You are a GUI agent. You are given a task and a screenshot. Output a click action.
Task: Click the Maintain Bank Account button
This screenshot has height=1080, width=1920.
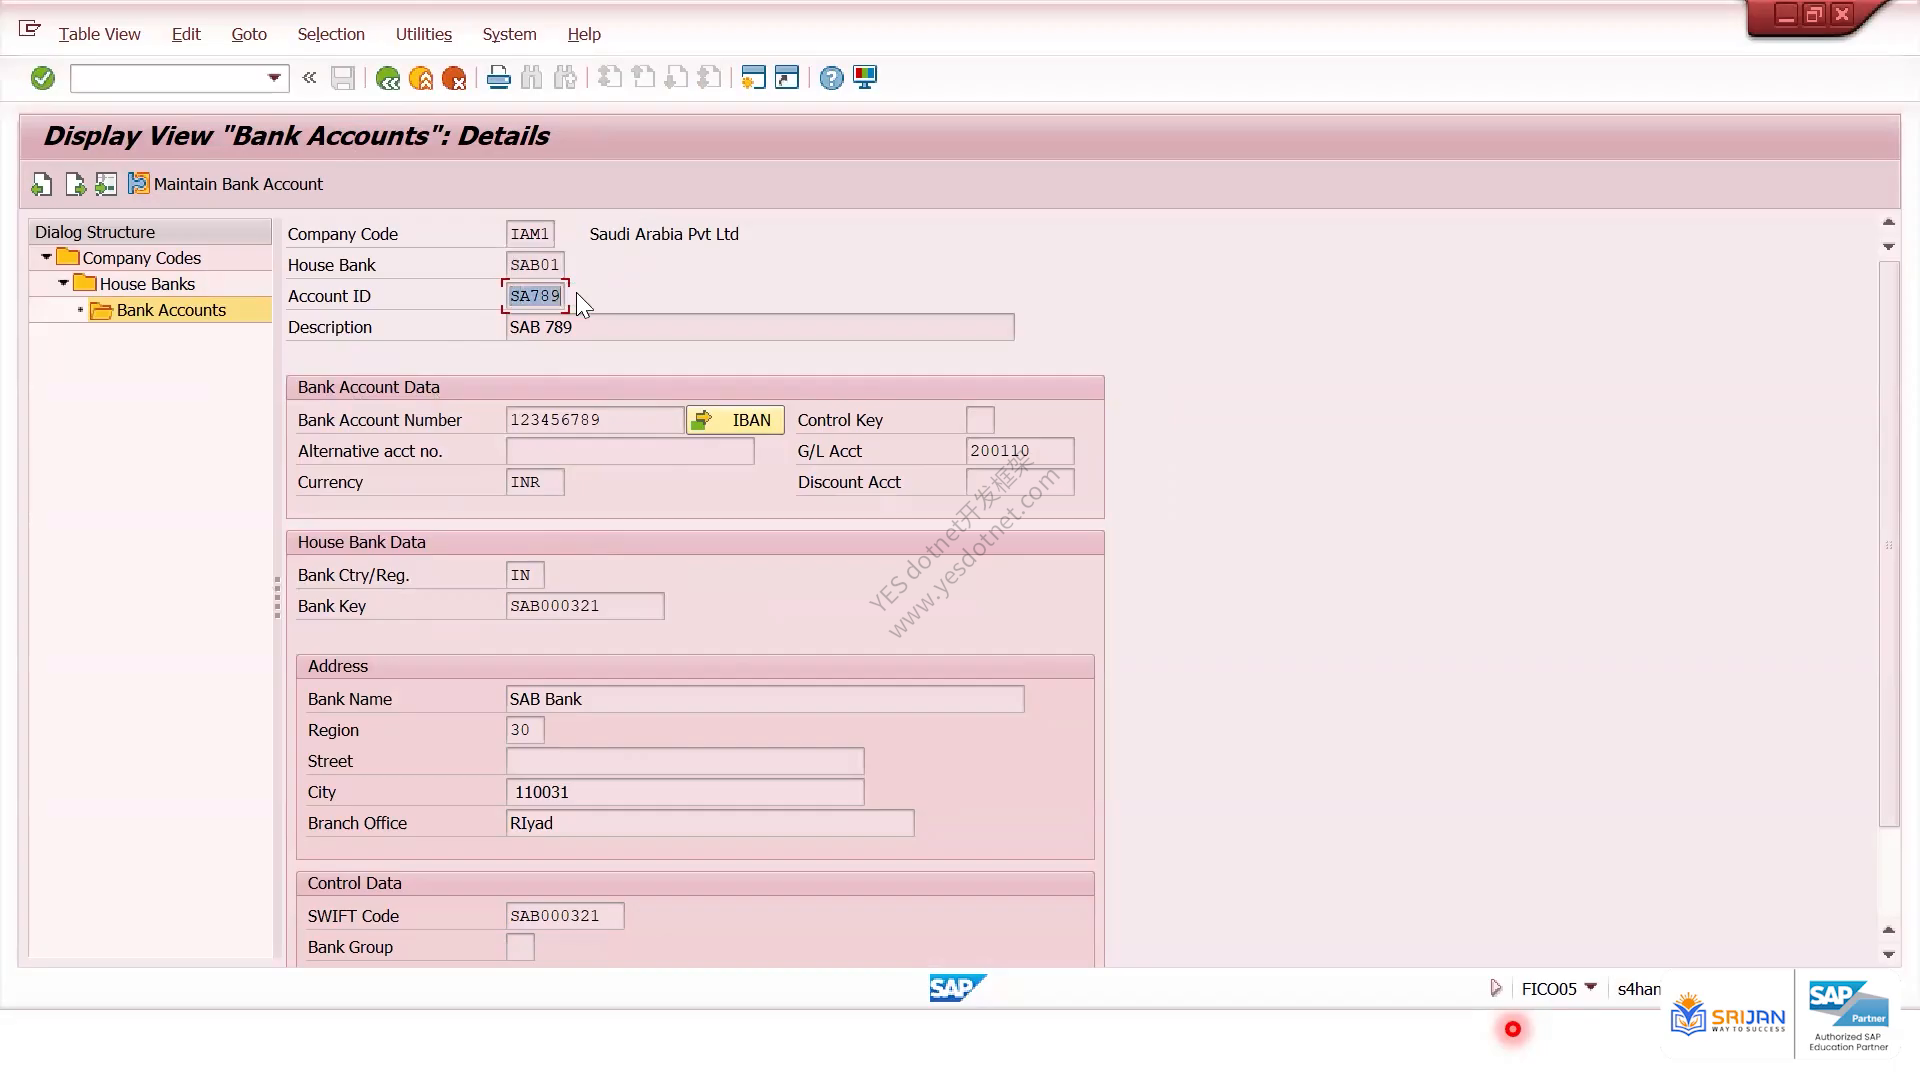pos(226,184)
